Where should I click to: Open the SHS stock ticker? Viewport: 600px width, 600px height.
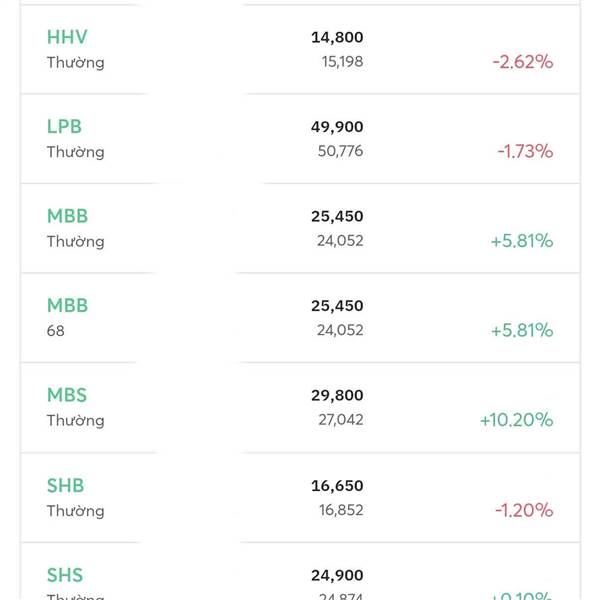tap(65, 575)
